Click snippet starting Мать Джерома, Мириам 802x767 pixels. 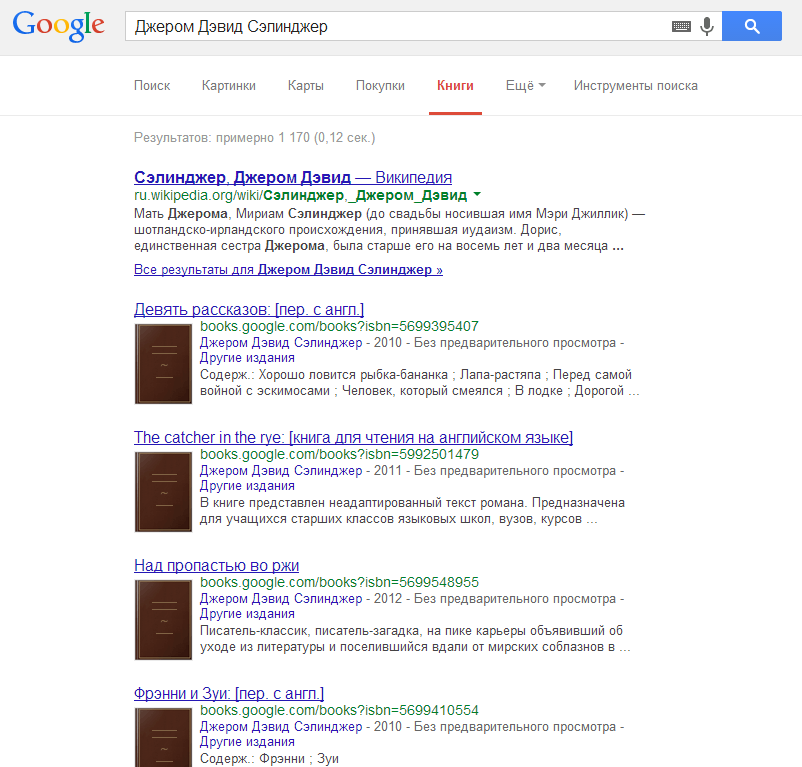pos(389,230)
